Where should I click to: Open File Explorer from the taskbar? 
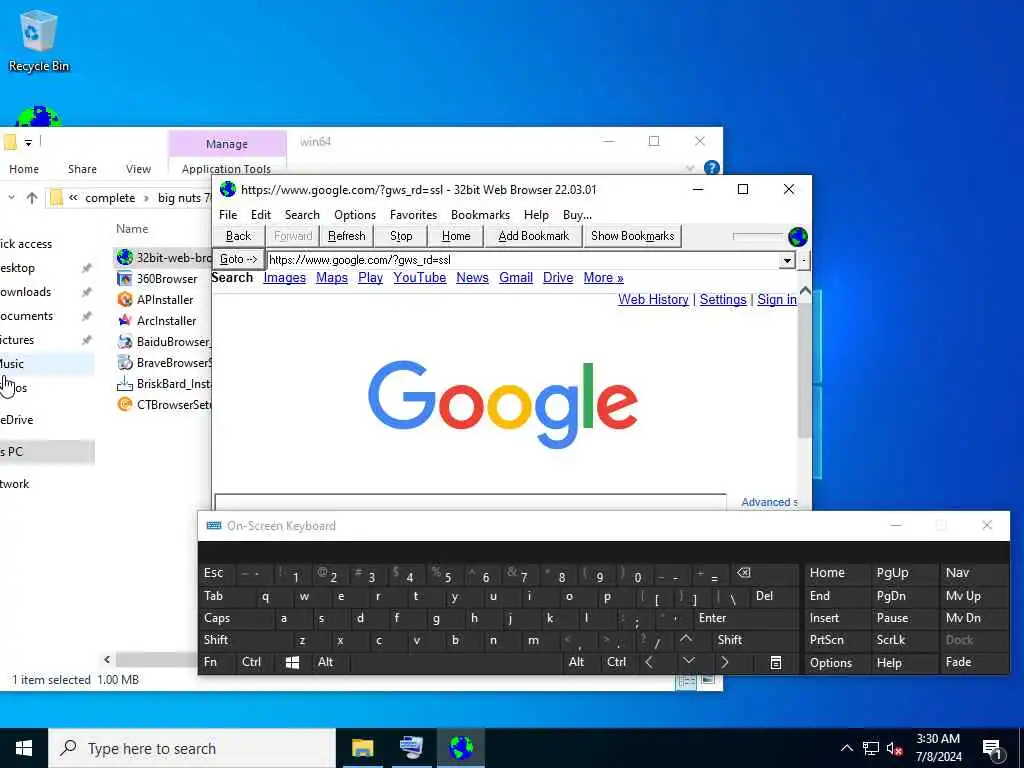tap(362, 748)
